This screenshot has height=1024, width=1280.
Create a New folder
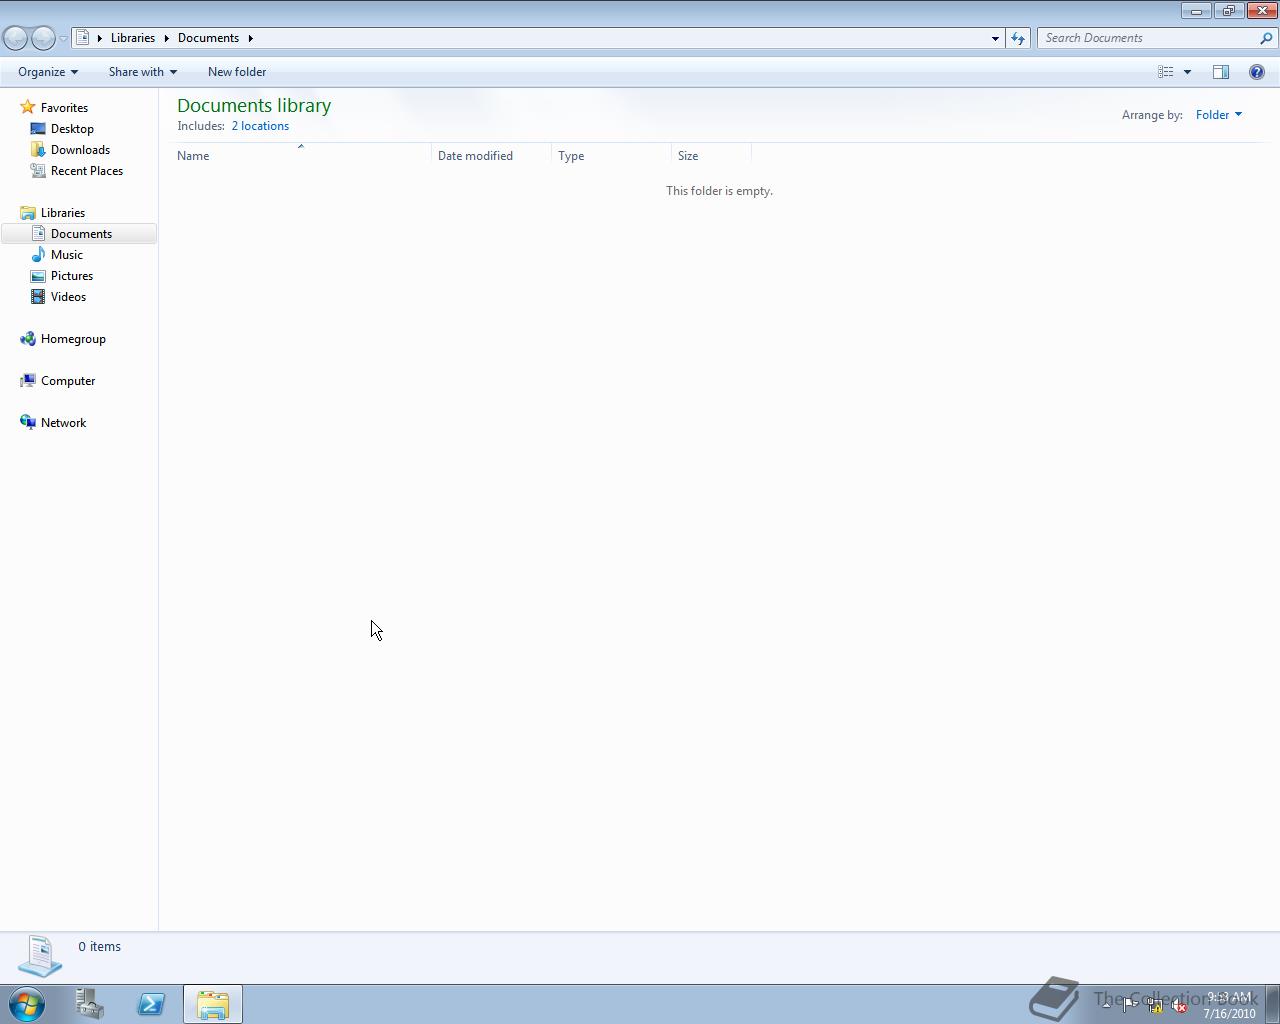[237, 72]
